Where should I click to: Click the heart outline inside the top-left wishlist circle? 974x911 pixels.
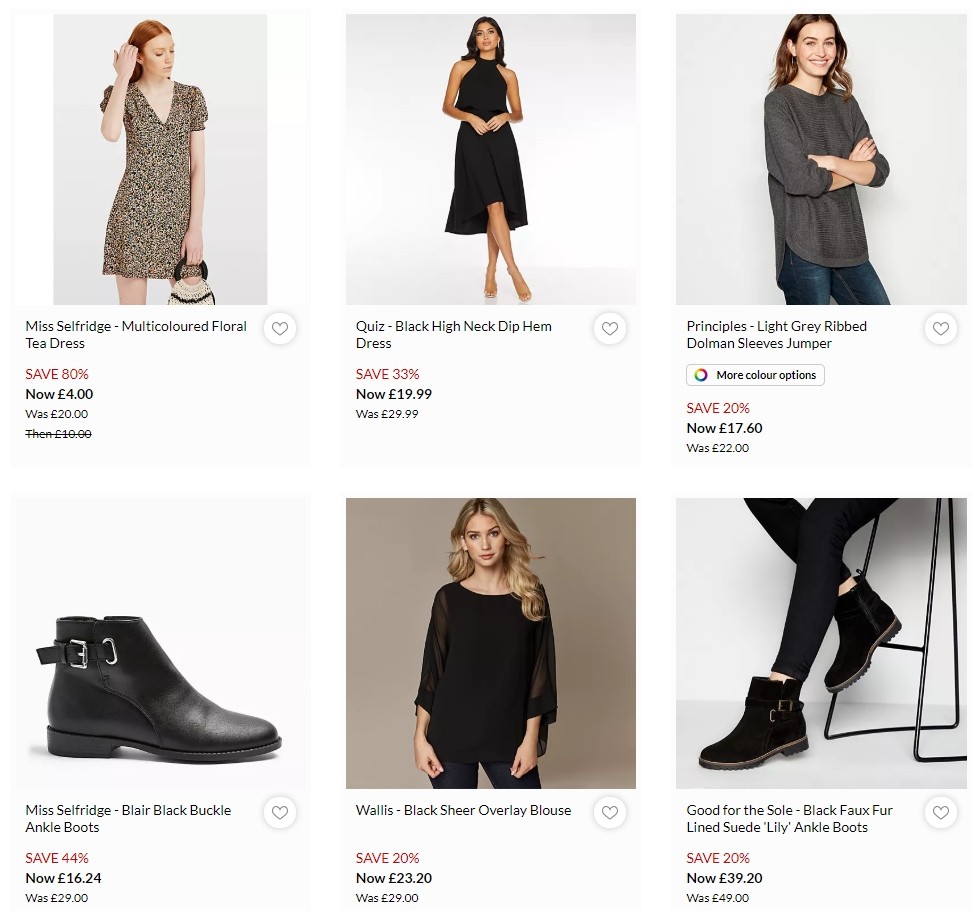coord(280,328)
